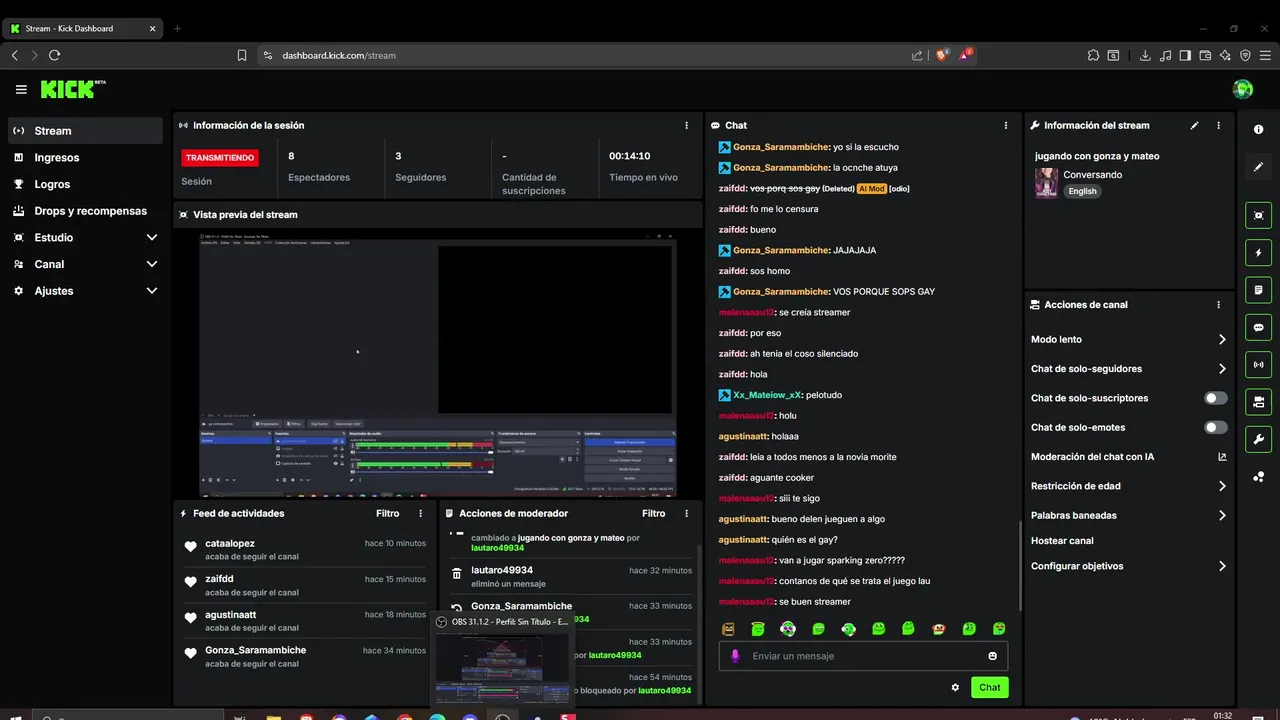
Task: Click the pencil icon in the right sidebar
Action: click(x=1259, y=167)
